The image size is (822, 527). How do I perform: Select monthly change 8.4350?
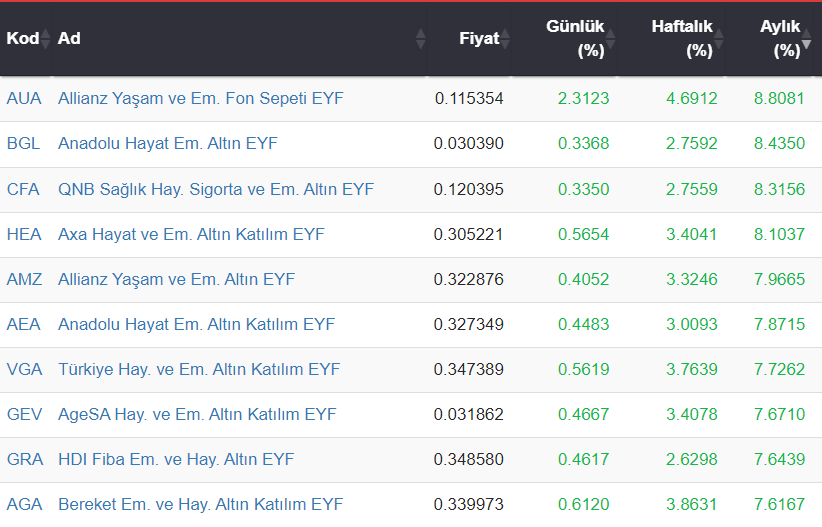pos(780,144)
